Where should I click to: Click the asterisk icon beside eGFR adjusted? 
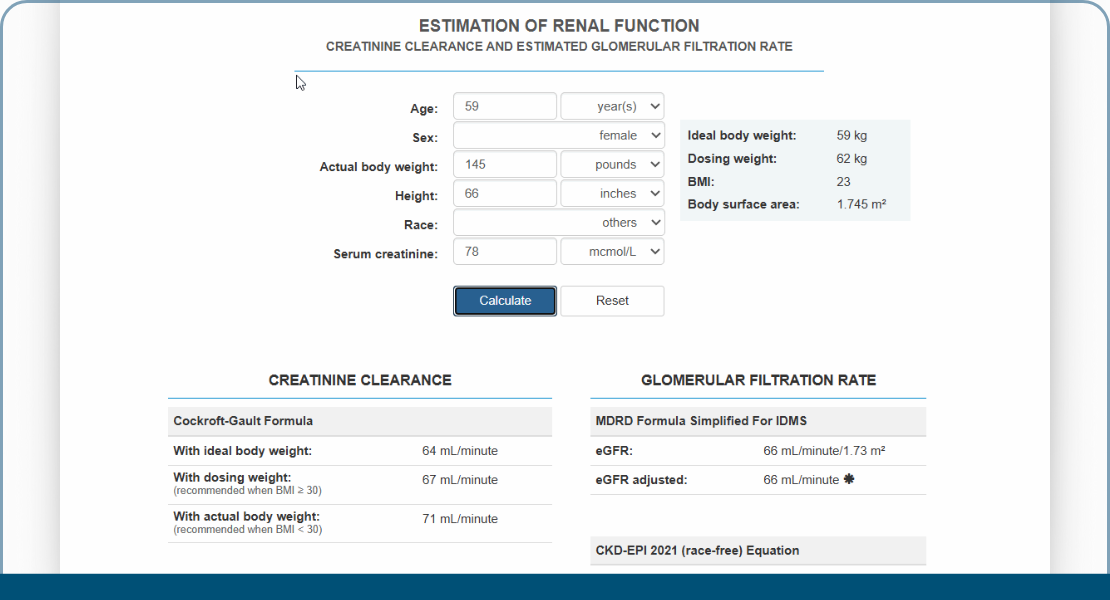tap(849, 480)
